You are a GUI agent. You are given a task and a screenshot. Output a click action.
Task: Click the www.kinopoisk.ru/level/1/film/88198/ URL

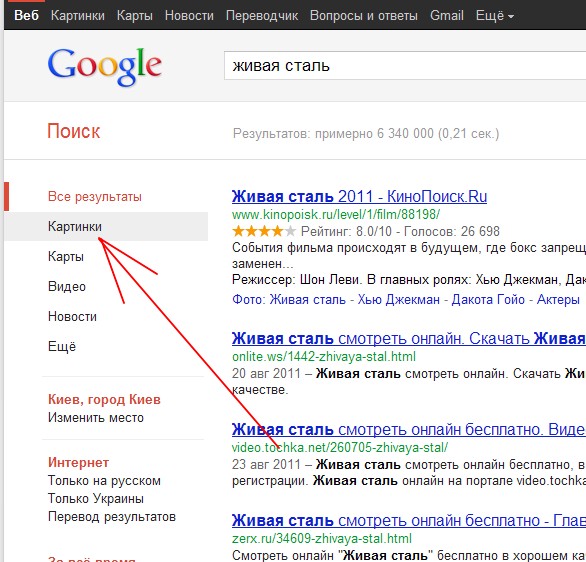click(336, 214)
